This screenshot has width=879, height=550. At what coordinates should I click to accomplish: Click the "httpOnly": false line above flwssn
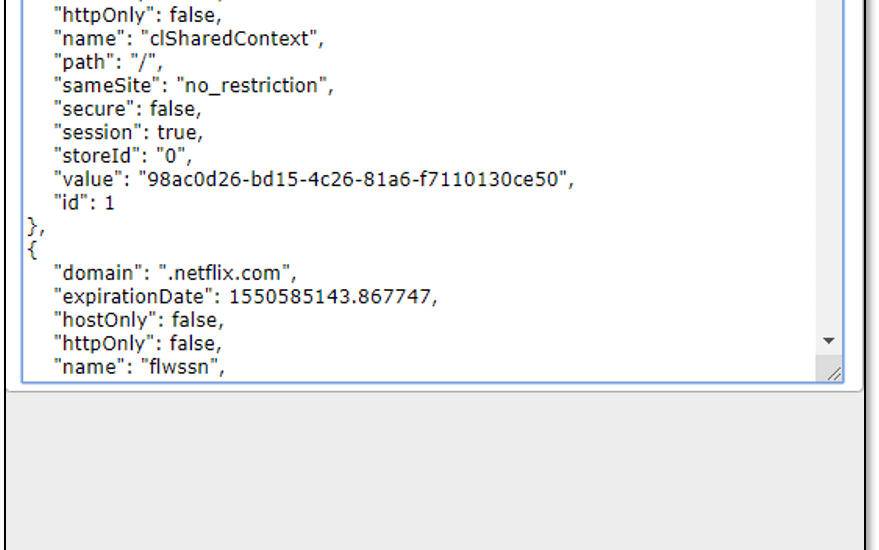pos(137,344)
